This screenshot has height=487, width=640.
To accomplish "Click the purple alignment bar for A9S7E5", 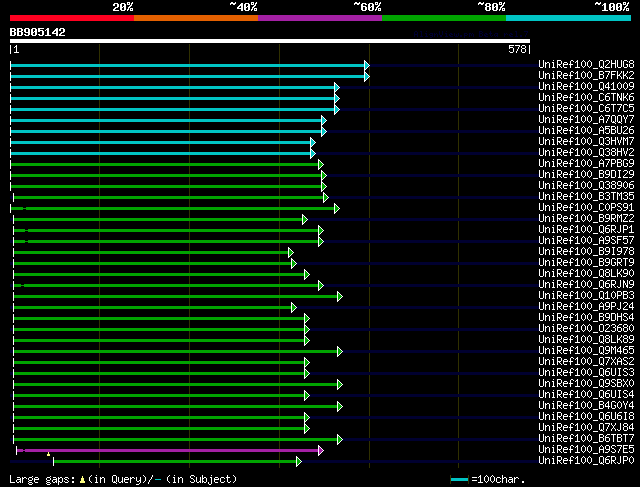I will tap(168, 451).
